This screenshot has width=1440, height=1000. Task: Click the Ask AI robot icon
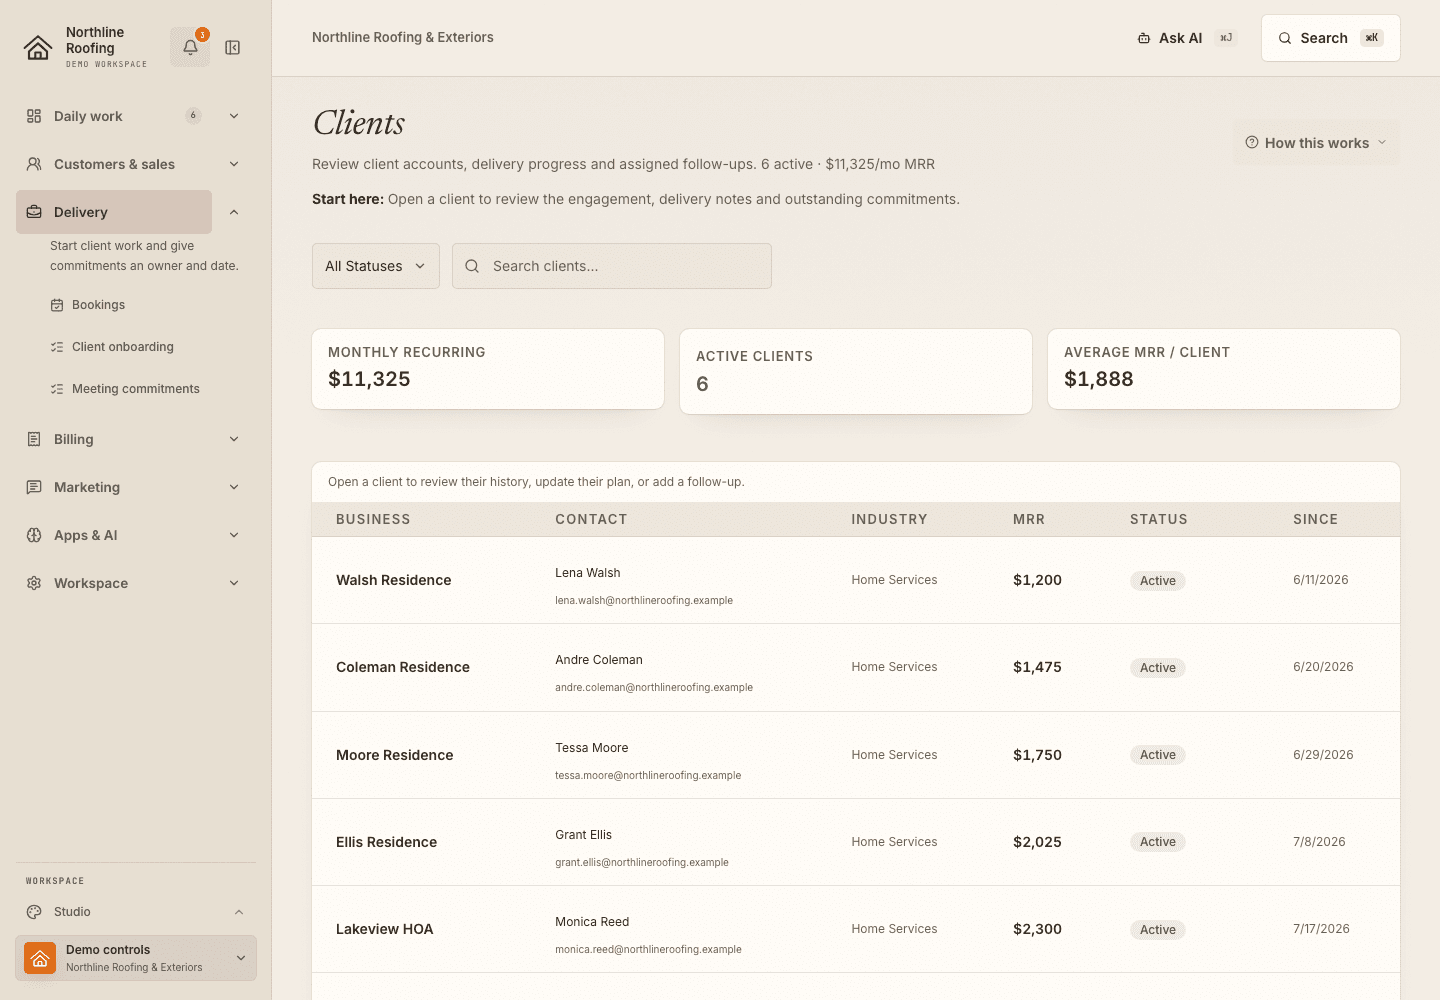1144,38
